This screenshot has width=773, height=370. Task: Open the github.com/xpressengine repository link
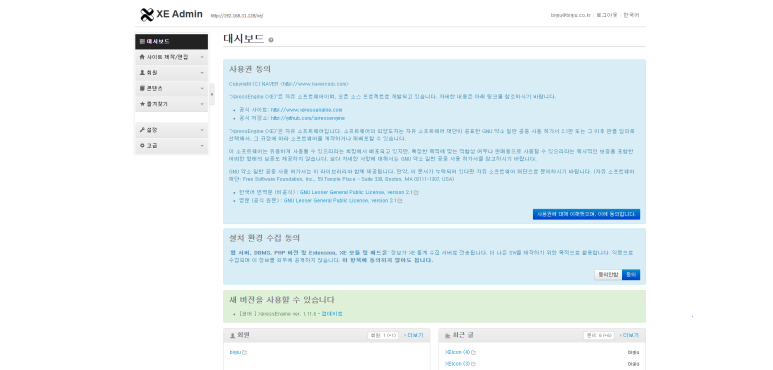pyautogui.click(x=308, y=118)
